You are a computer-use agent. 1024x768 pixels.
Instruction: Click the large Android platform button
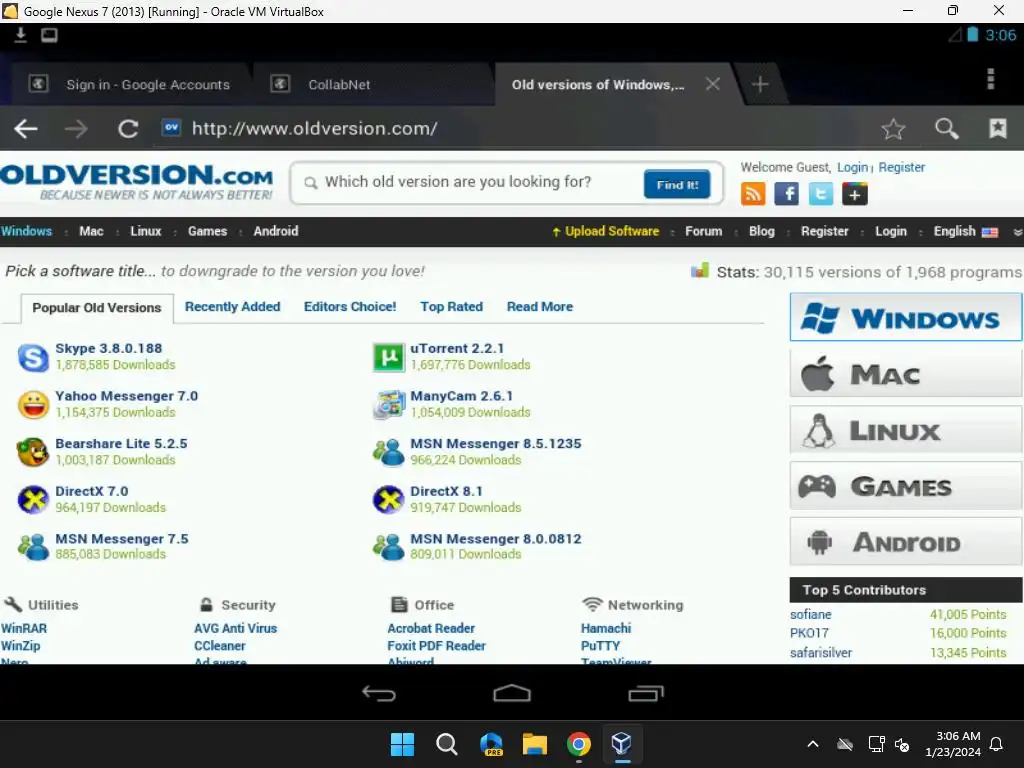(x=905, y=541)
